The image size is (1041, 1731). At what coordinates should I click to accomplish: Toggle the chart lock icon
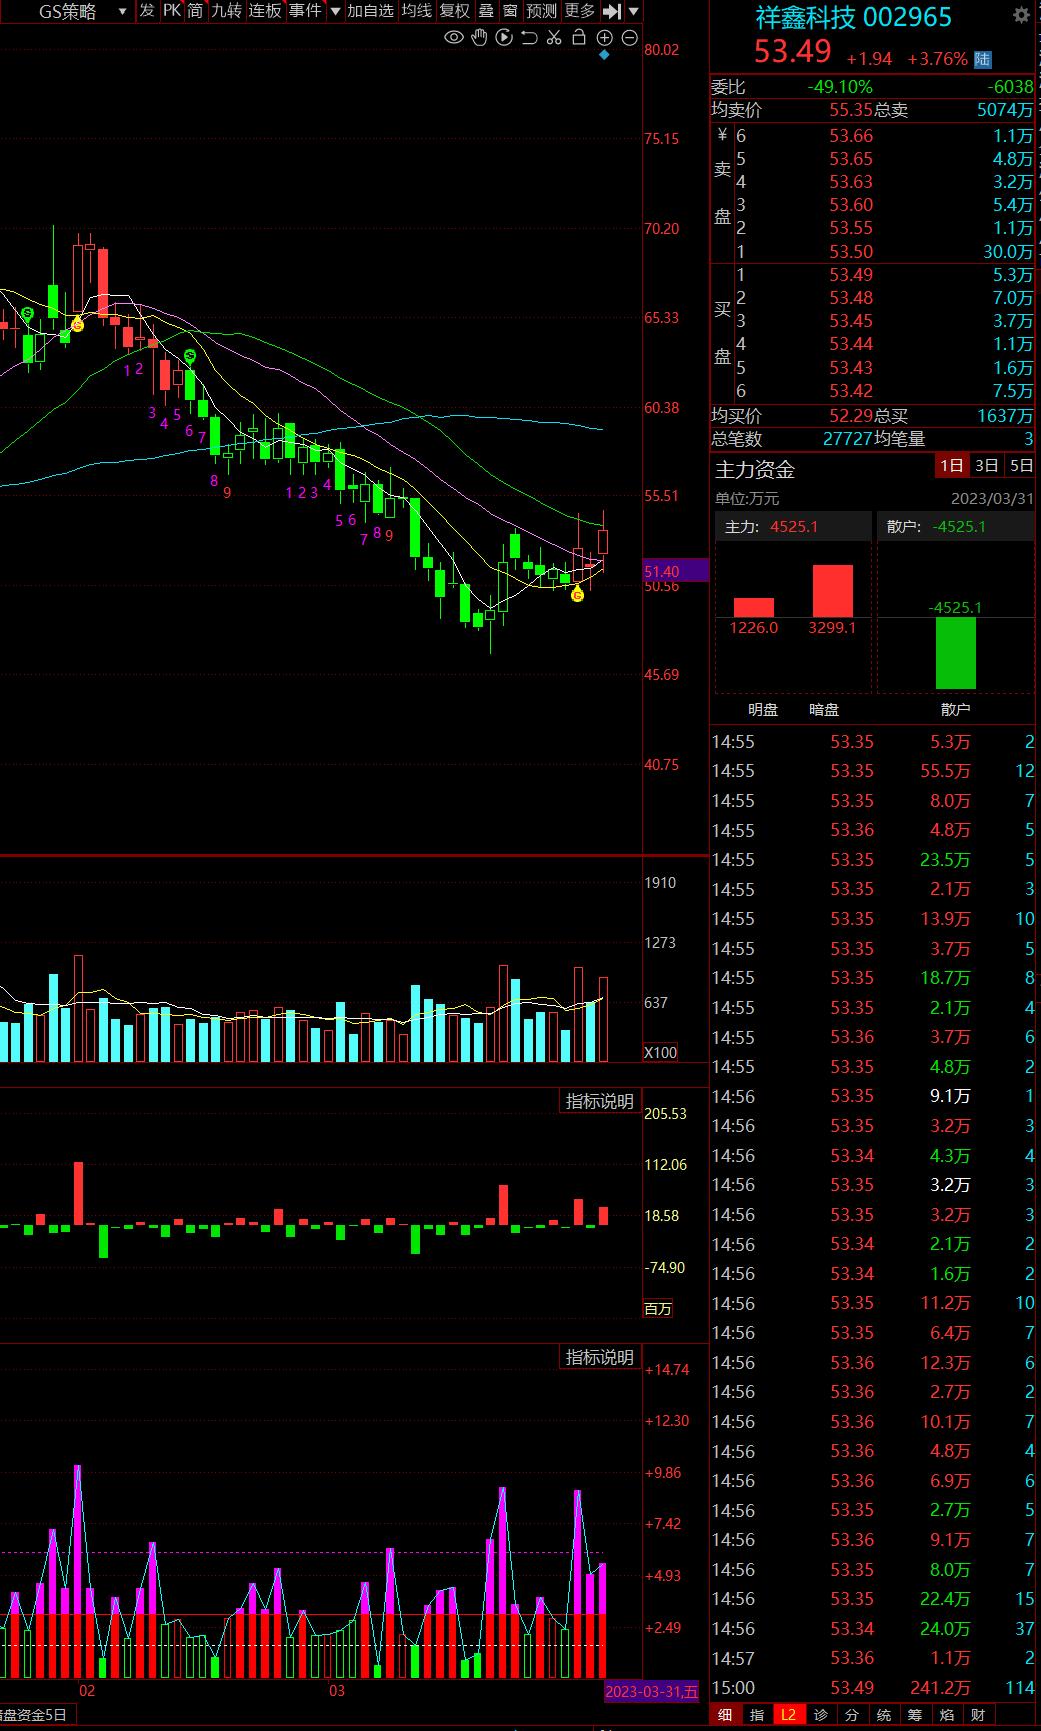click(x=579, y=38)
